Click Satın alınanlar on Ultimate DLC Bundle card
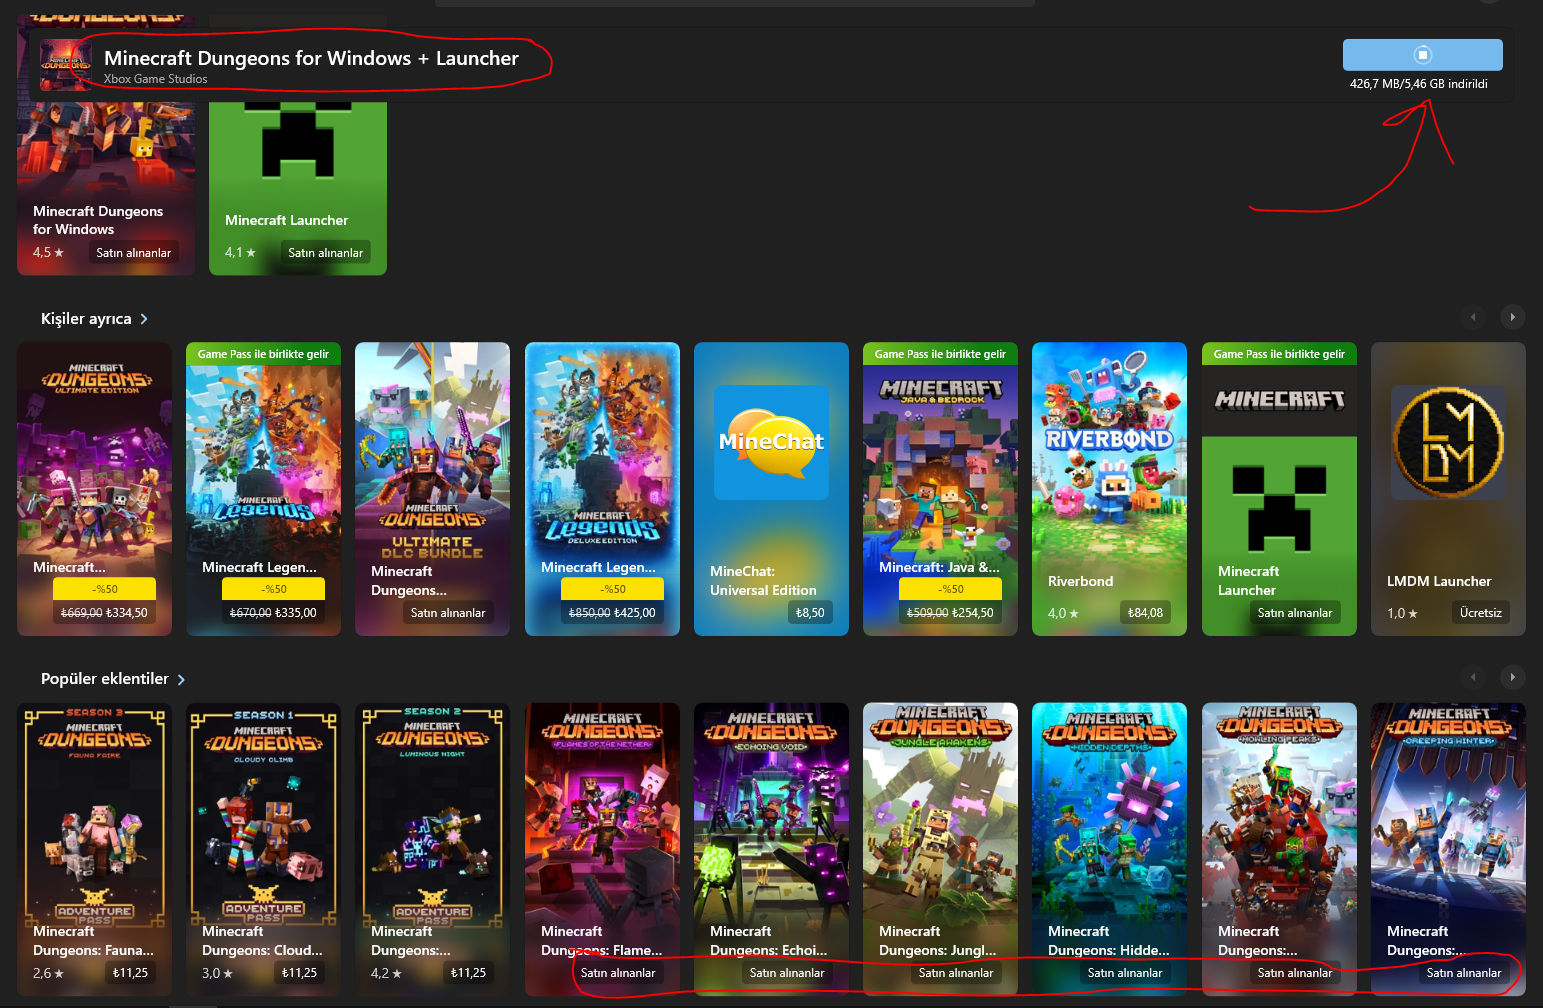 click(448, 613)
